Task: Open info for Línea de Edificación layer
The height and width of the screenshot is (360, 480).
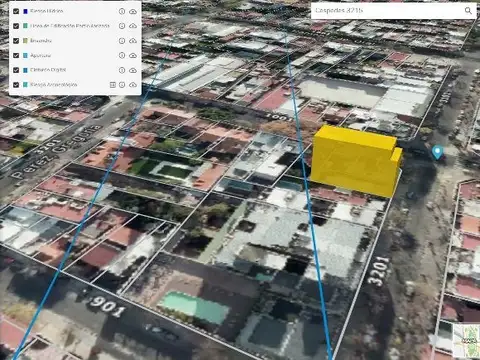Action: (122, 26)
